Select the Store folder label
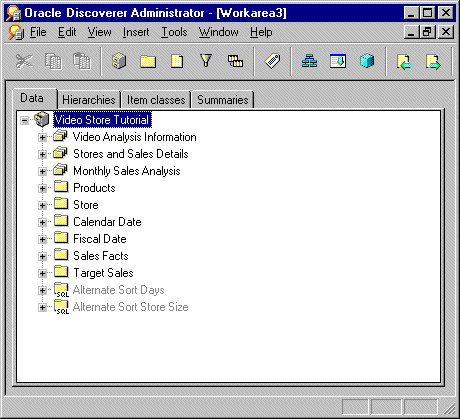The image size is (460, 419). [86, 205]
